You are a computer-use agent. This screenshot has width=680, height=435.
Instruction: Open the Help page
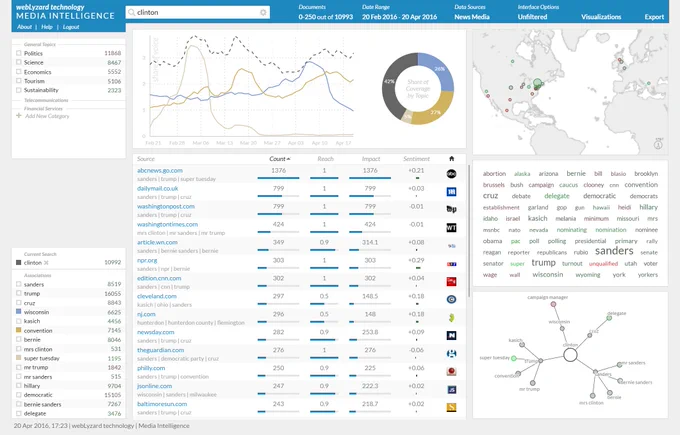click(47, 27)
